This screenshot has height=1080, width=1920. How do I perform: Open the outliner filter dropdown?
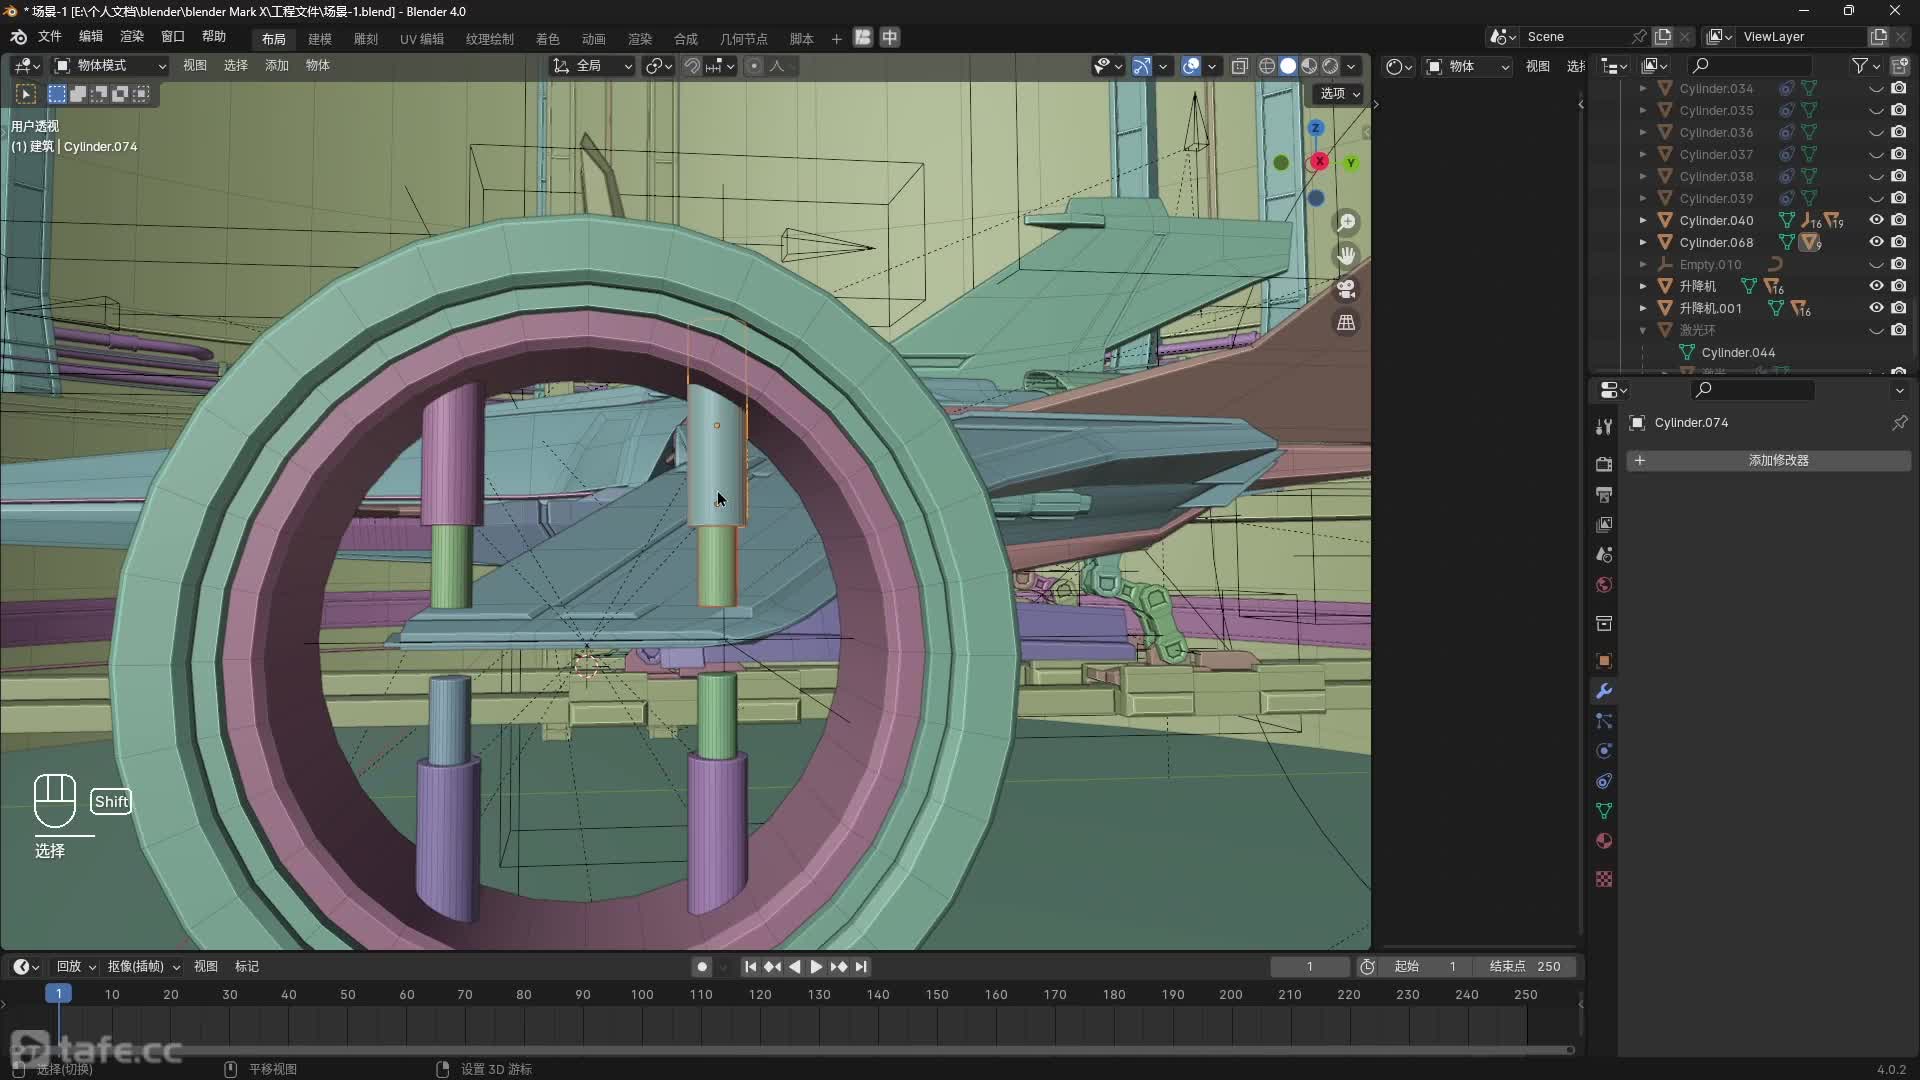click(x=1865, y=66)
